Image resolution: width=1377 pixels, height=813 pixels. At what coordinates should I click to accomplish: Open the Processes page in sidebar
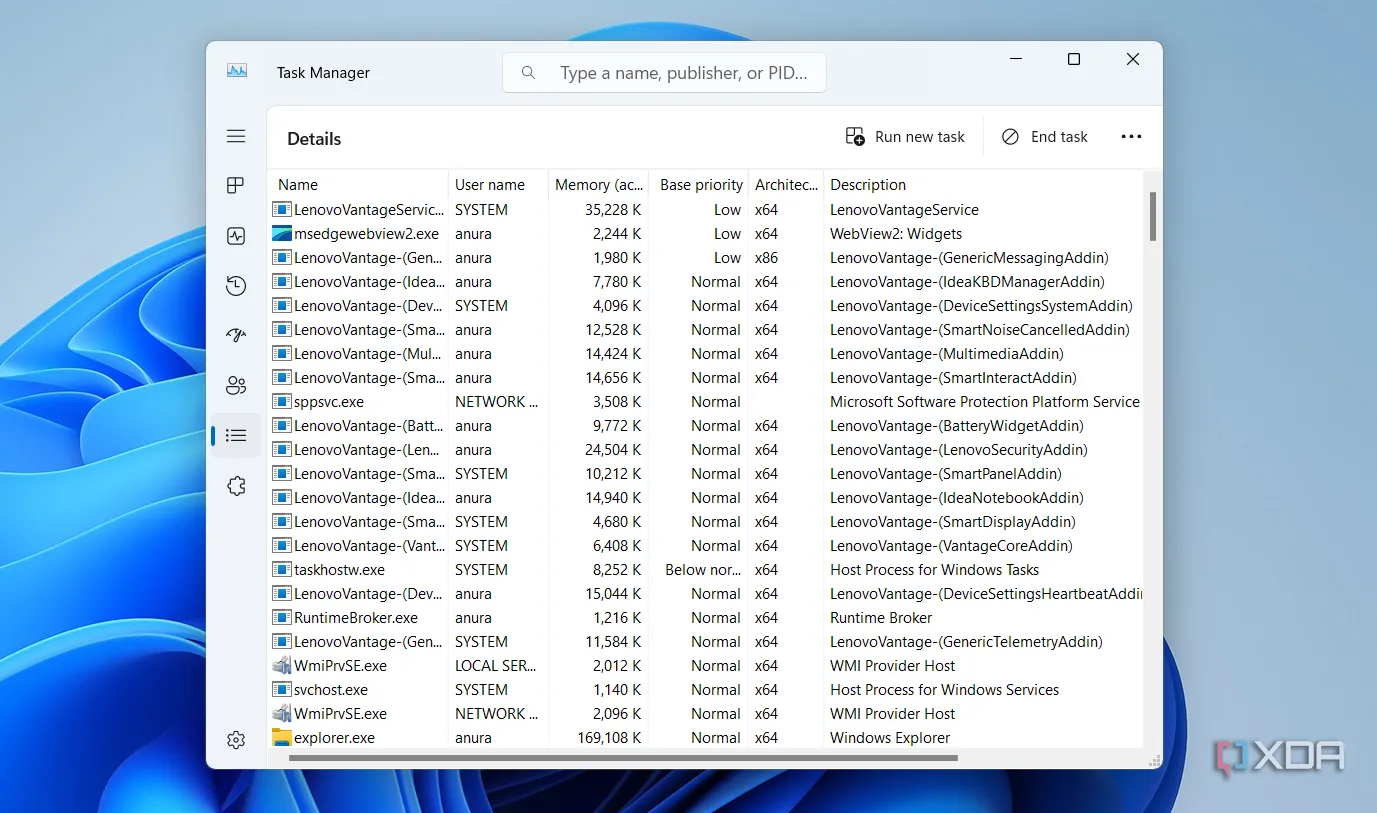[236, 186]
